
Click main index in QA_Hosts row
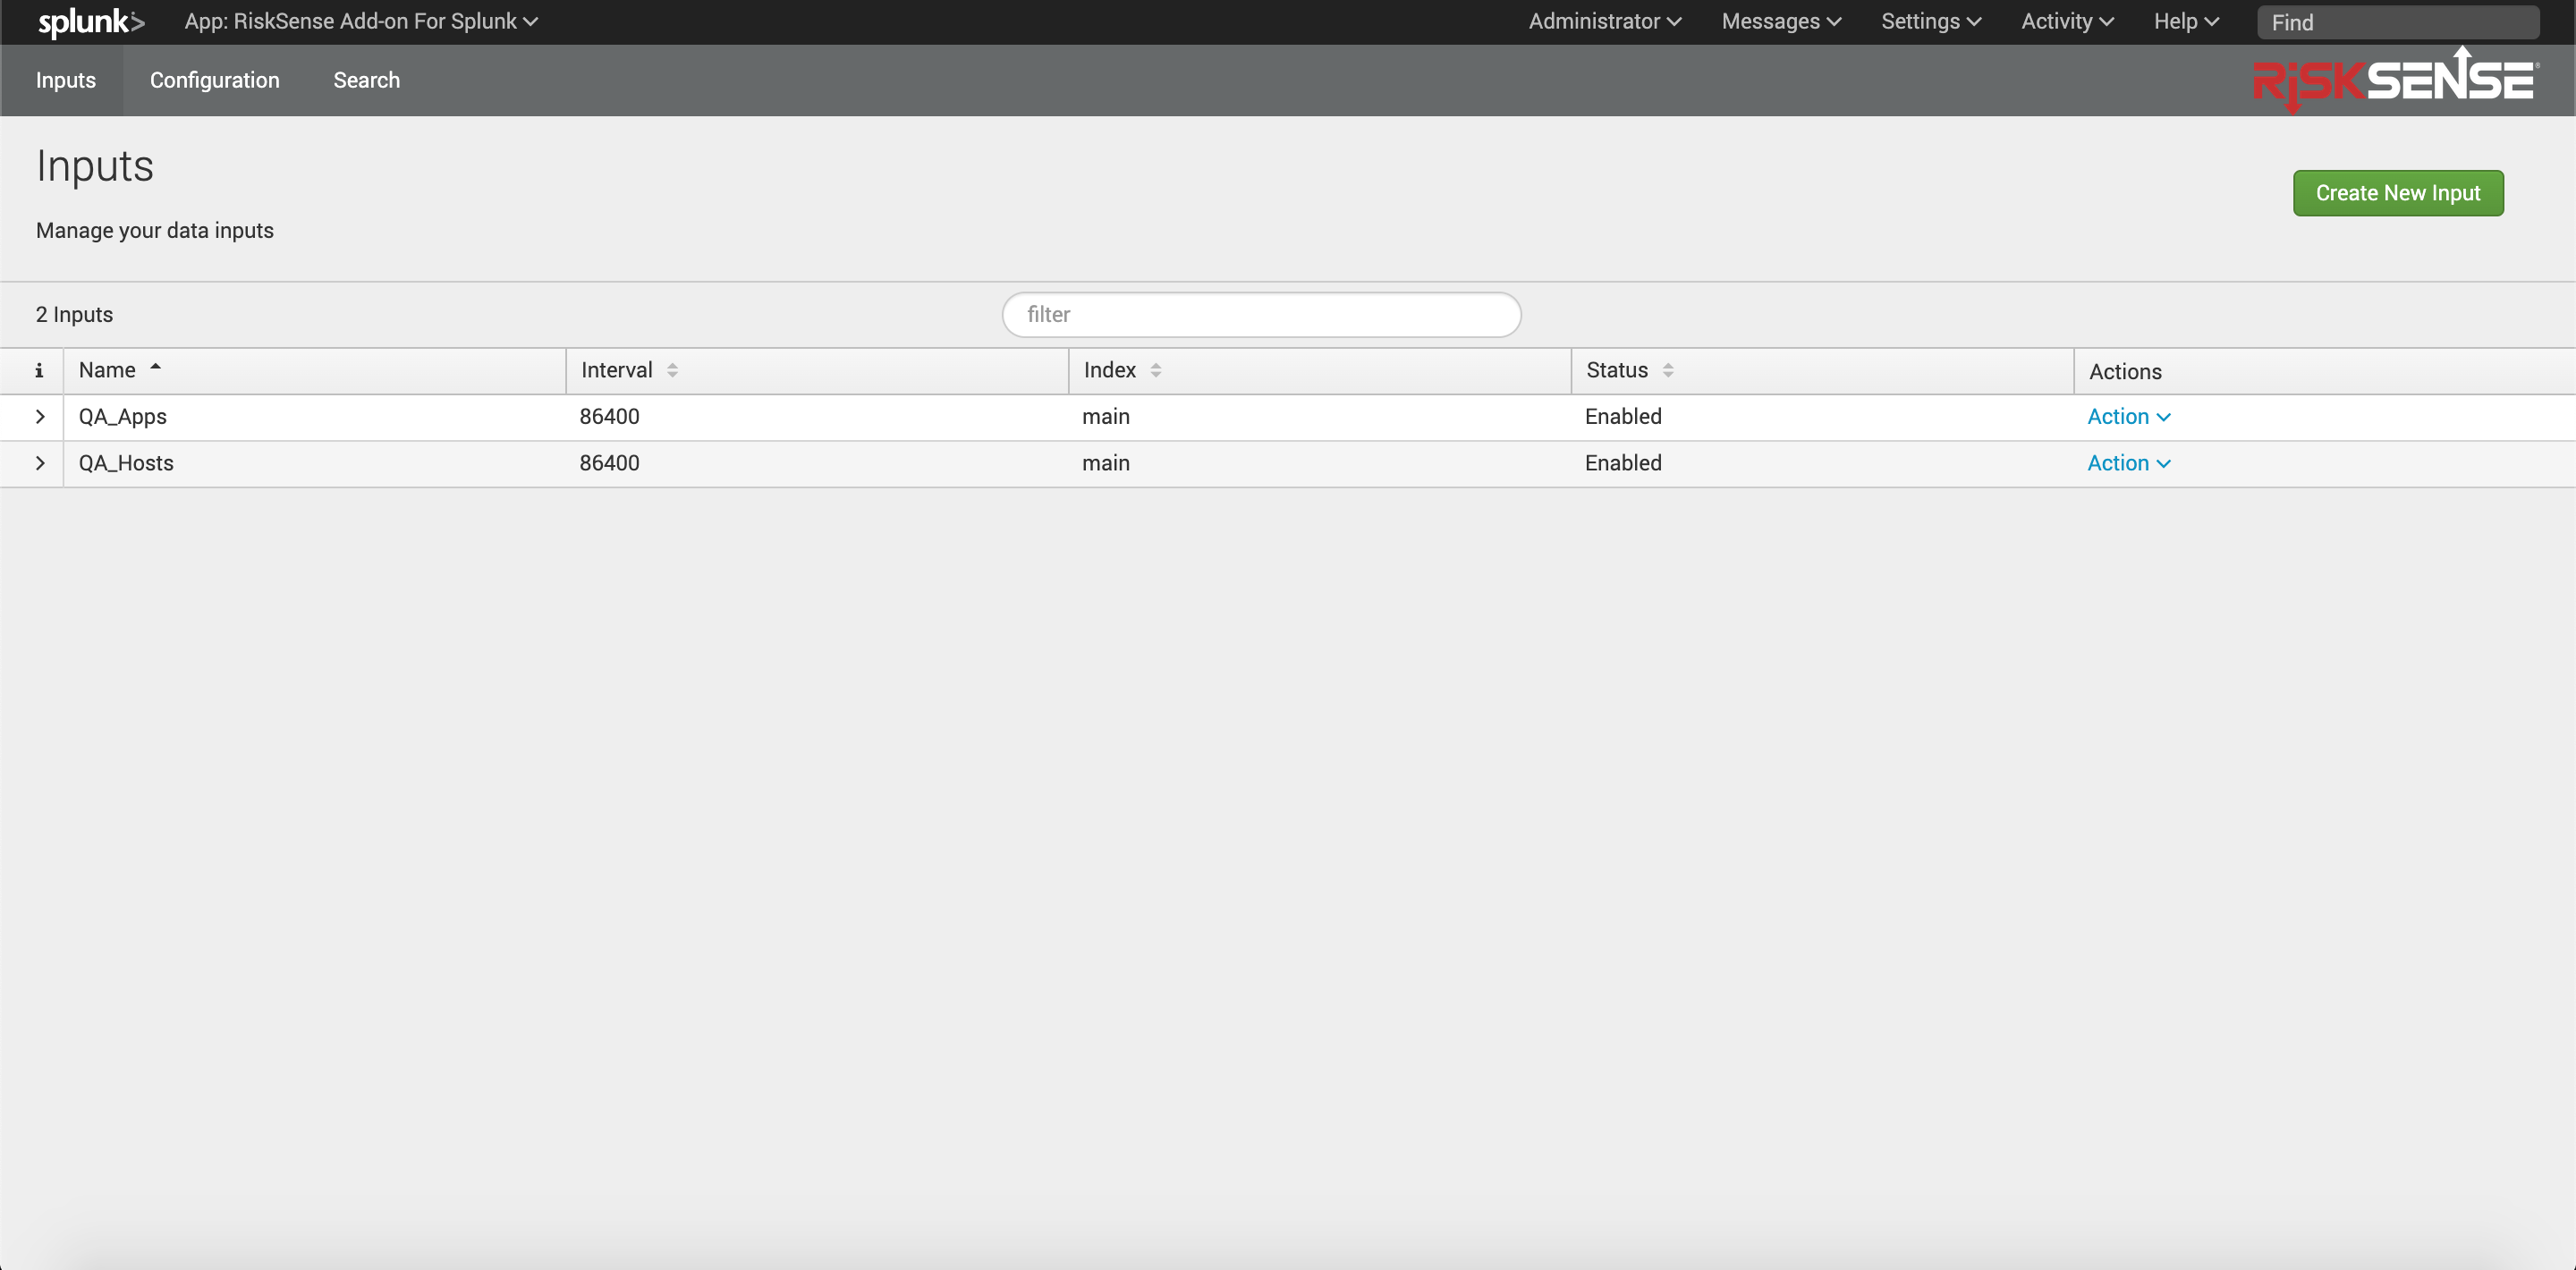click(x=1106, y=463)
